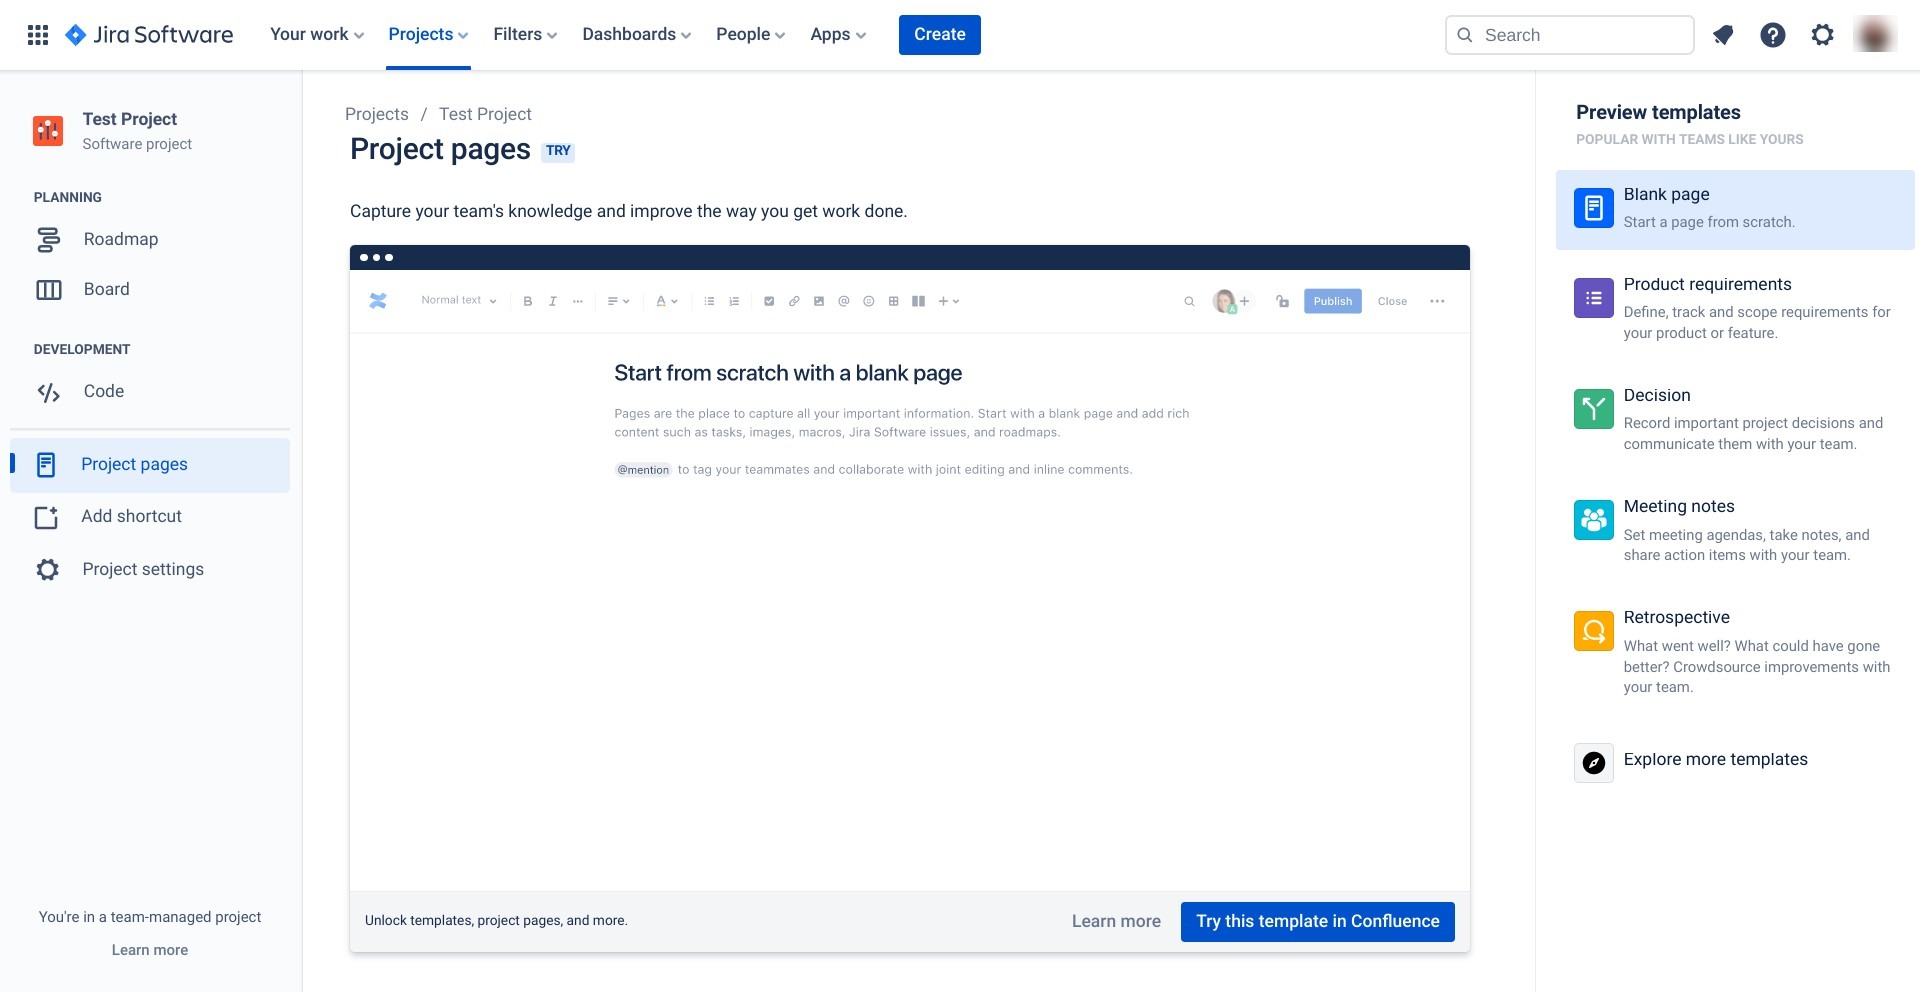Click inside the Search field
This screenshot has height=992, width=1920.
point(1570,35)
